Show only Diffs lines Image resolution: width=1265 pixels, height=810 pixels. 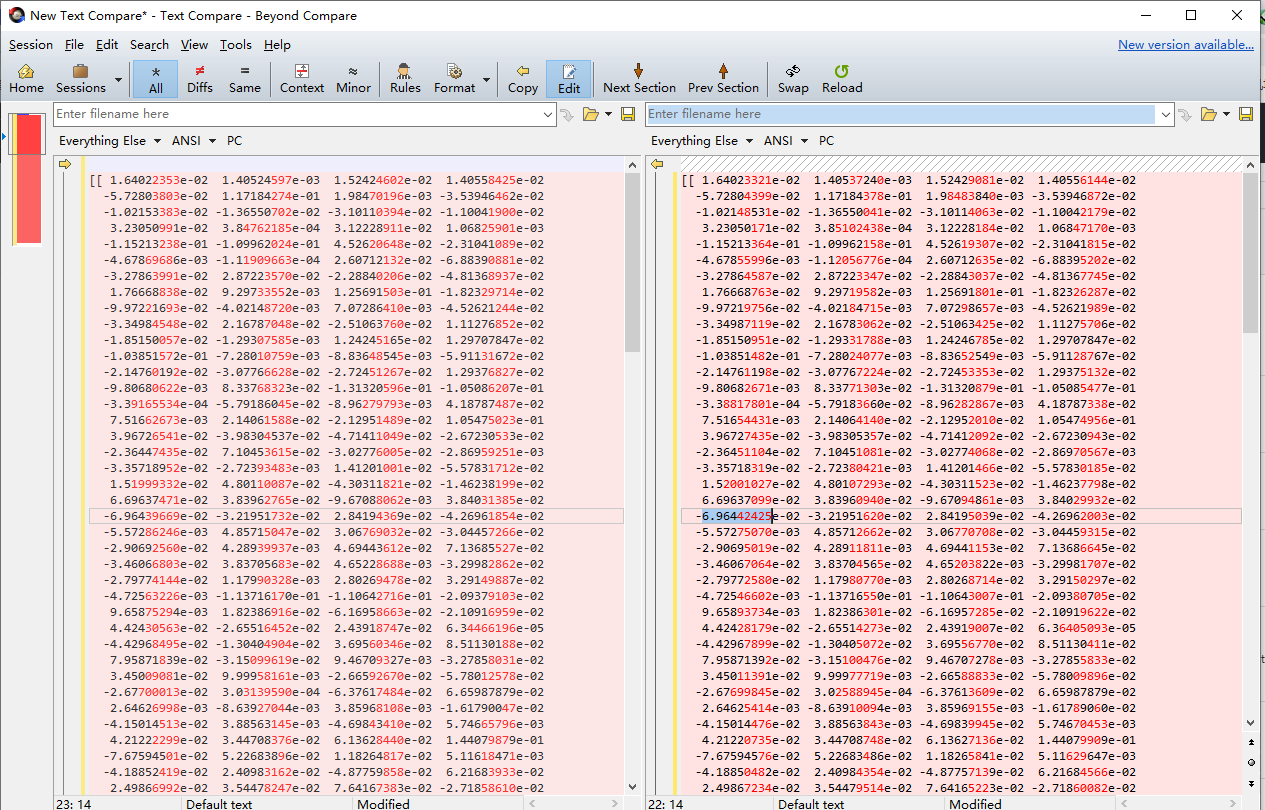tap(199, 78)
